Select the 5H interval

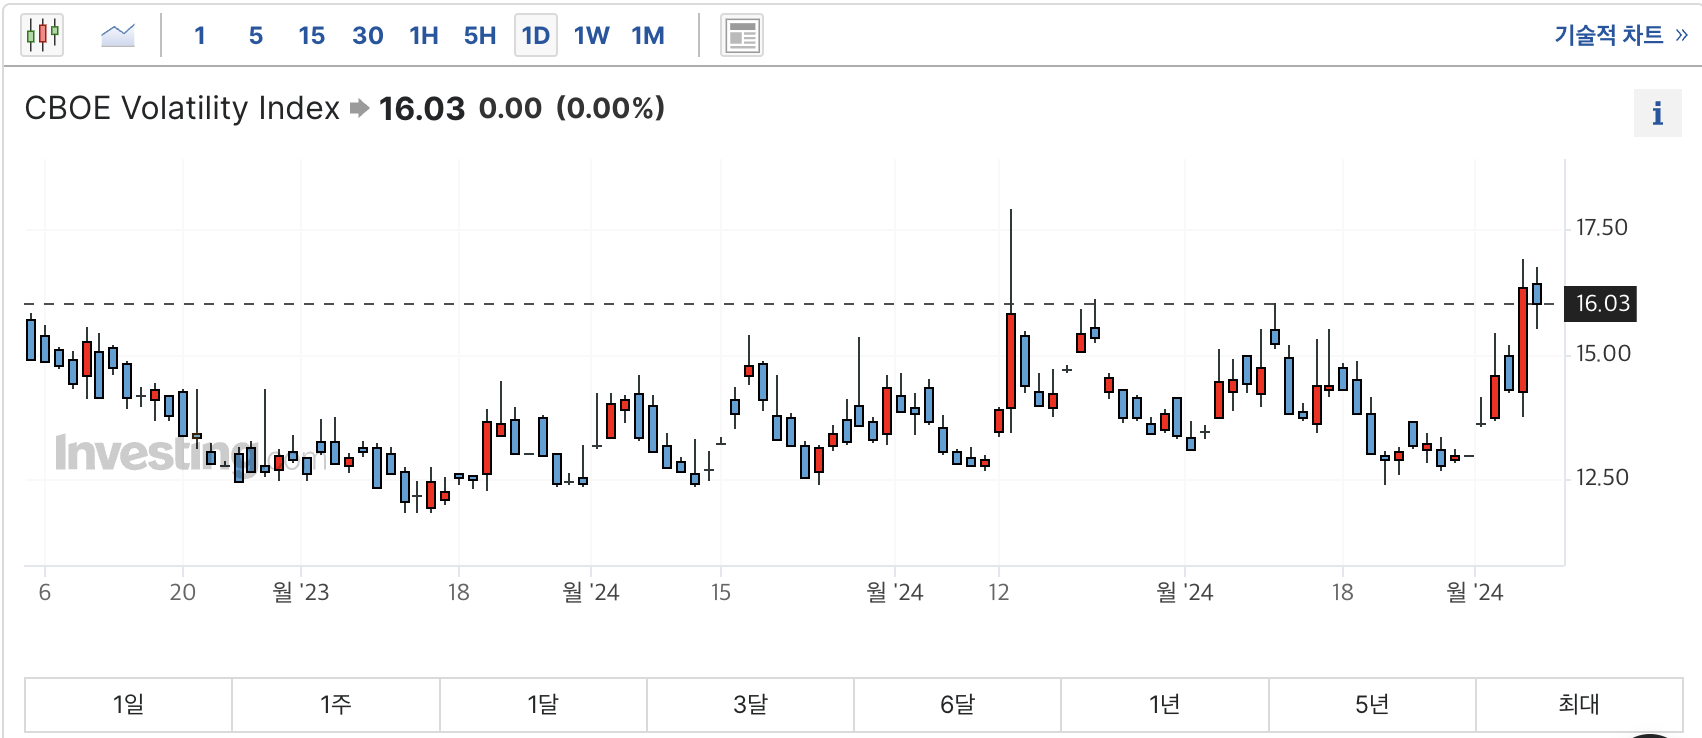point(480,36)
